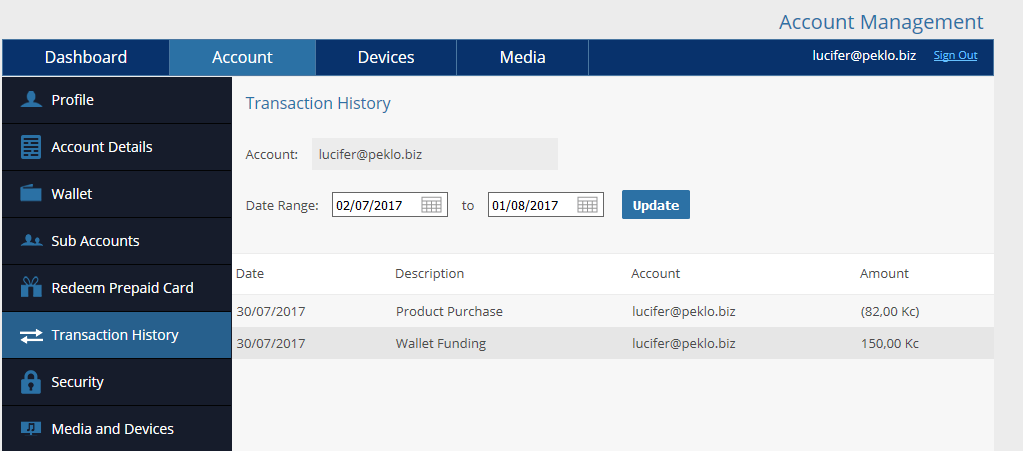Select the Account tab
Screen dimensions: 1023x451
point(242,57)
